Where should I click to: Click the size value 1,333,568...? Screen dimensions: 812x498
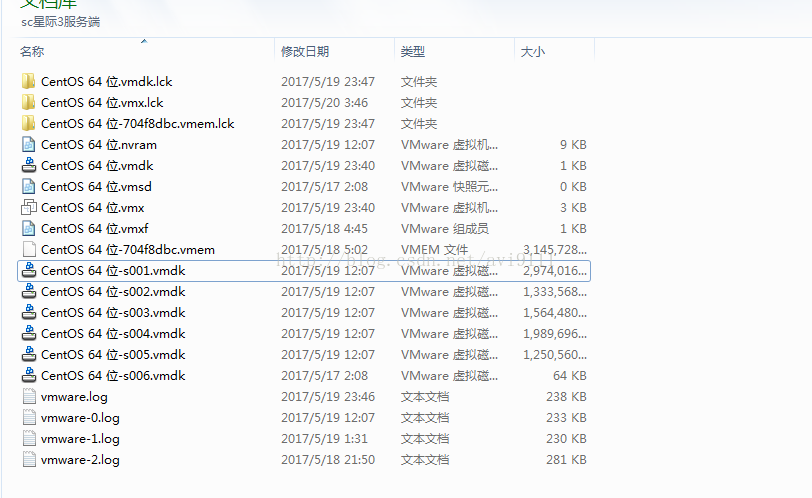555,291
